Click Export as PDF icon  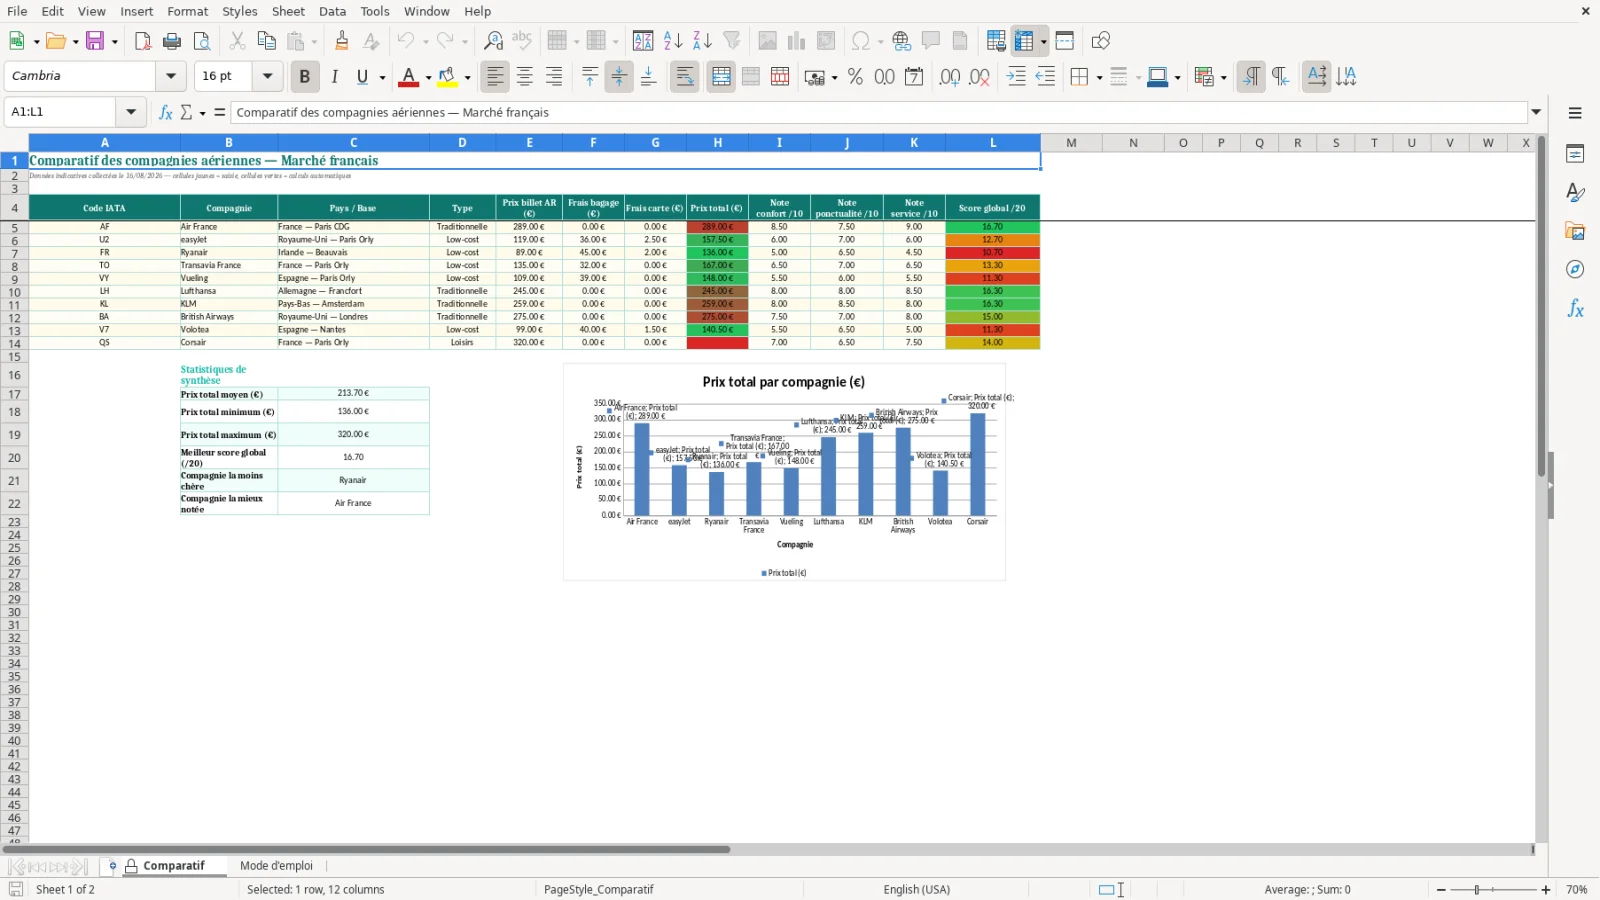click(143, 41)
